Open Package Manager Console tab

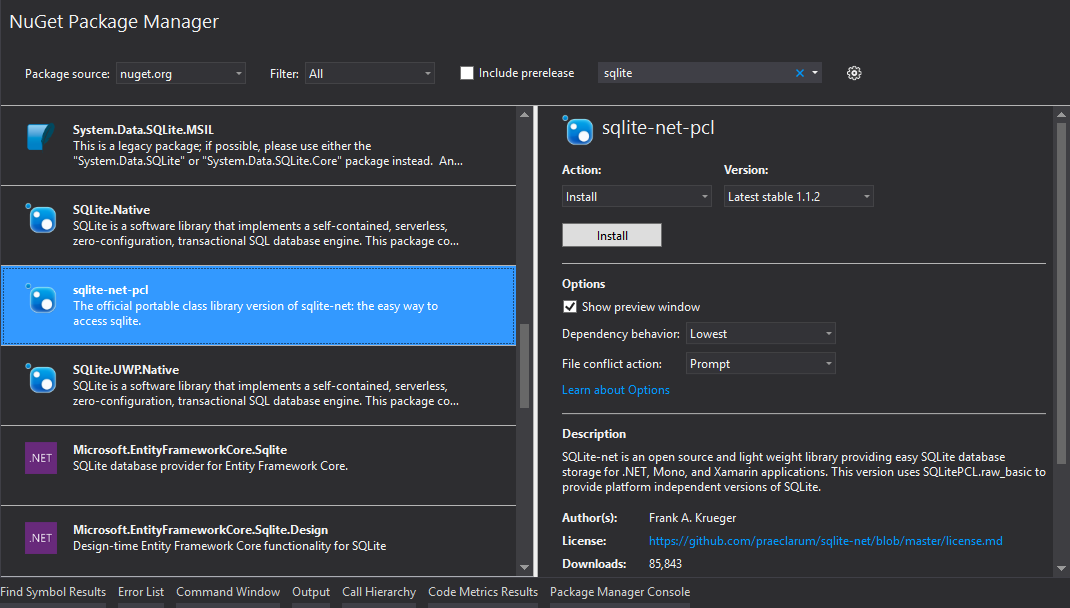coord(620,592)
